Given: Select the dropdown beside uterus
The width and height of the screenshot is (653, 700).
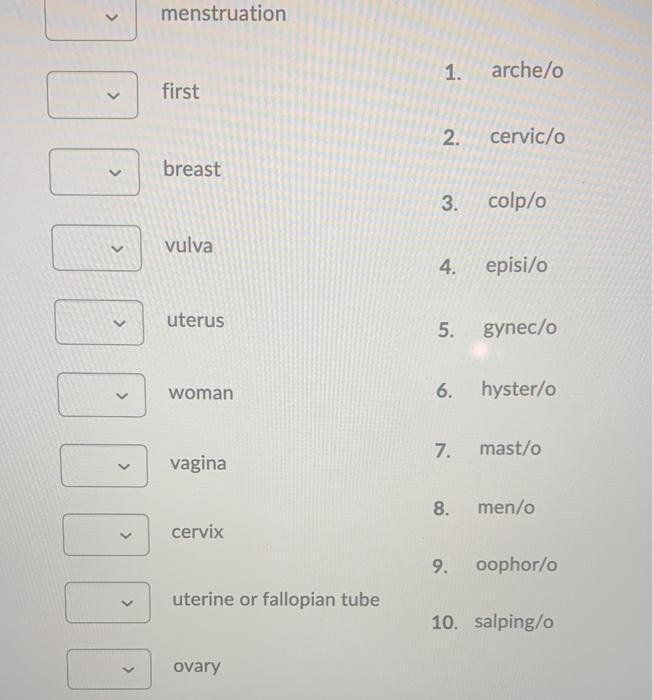Looking at the screenshot, I should 100,322.
